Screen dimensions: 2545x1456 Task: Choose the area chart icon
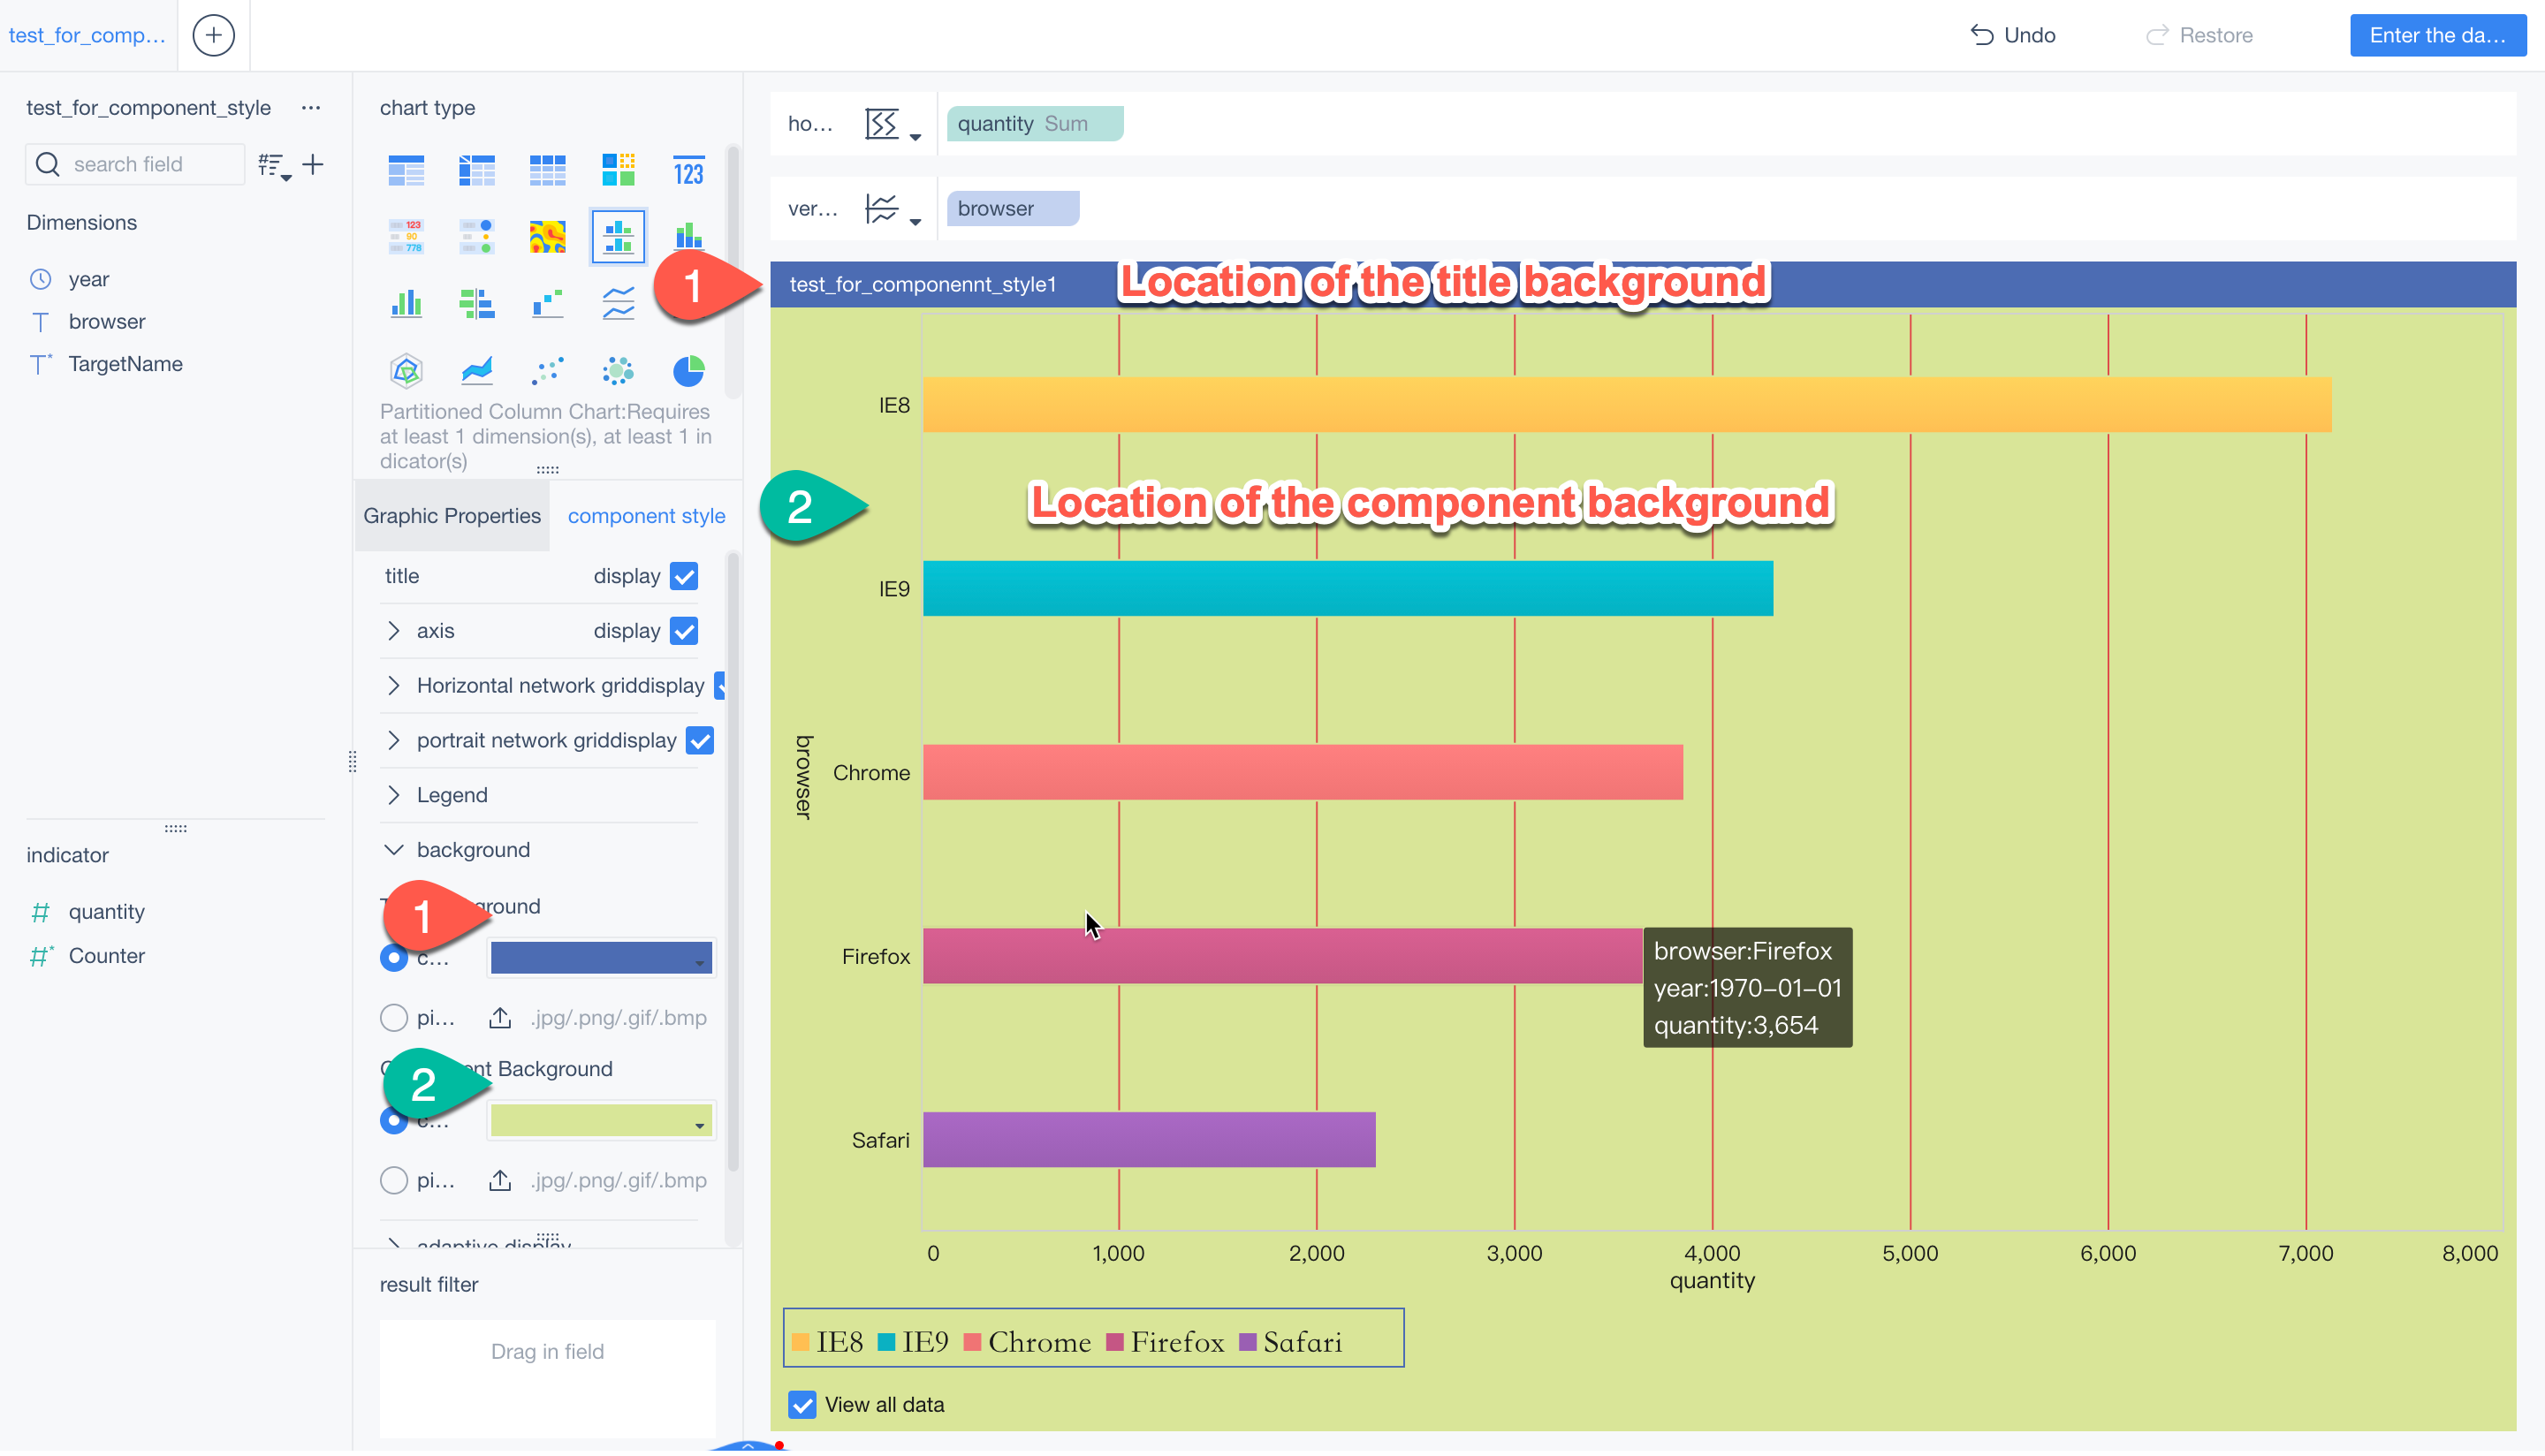[x=477, y=371]
